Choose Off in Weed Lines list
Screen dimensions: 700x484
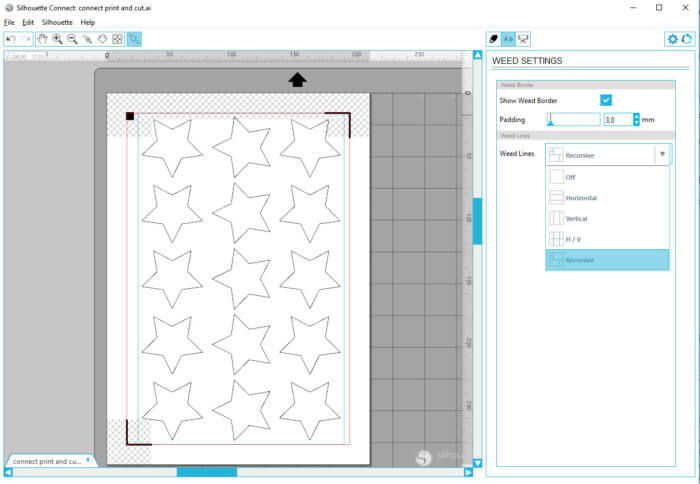pyautogui.click(x=607, y=177)
